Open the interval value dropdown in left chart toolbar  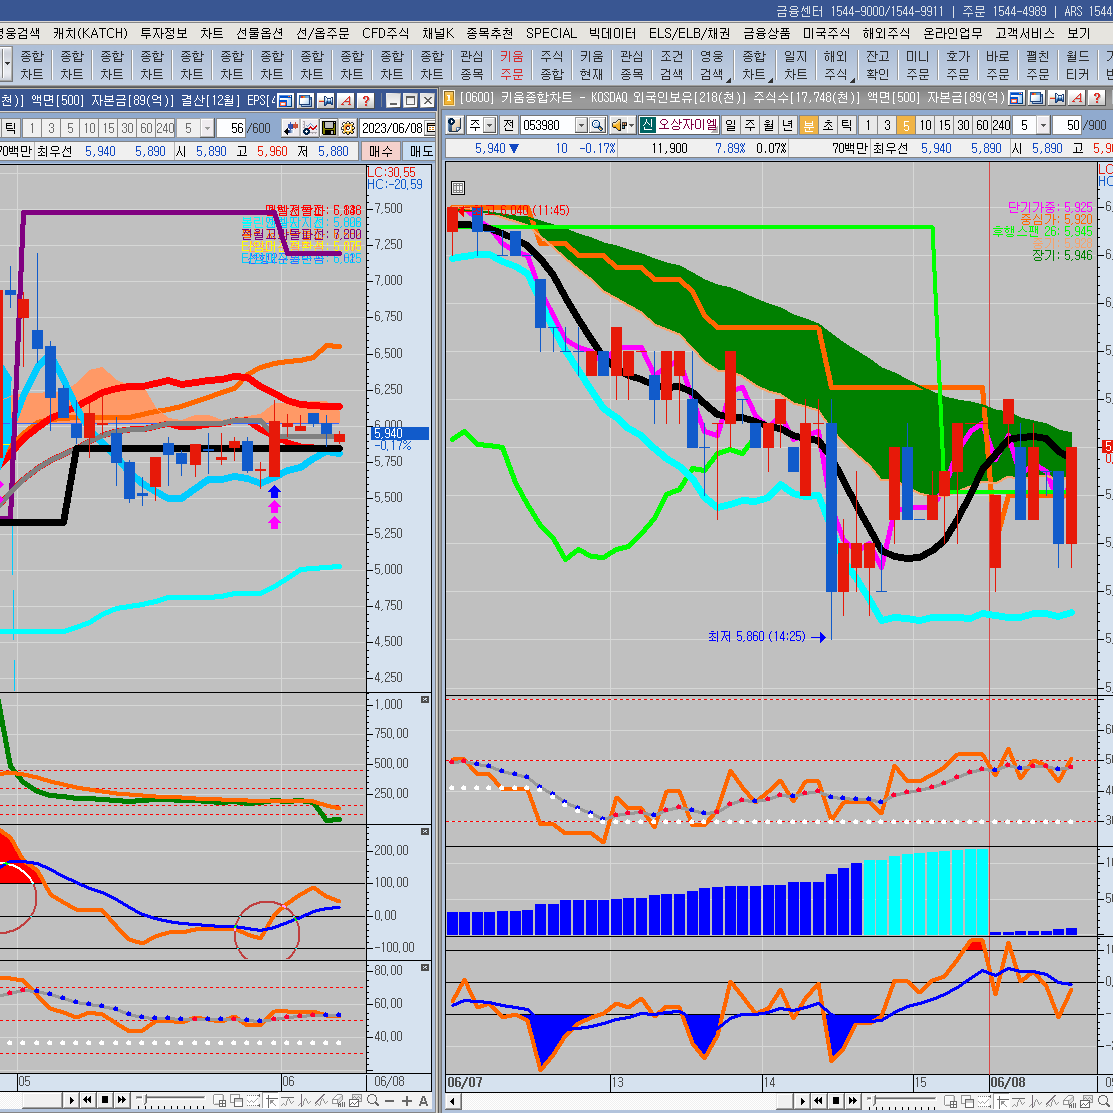(x=207, y=128)
